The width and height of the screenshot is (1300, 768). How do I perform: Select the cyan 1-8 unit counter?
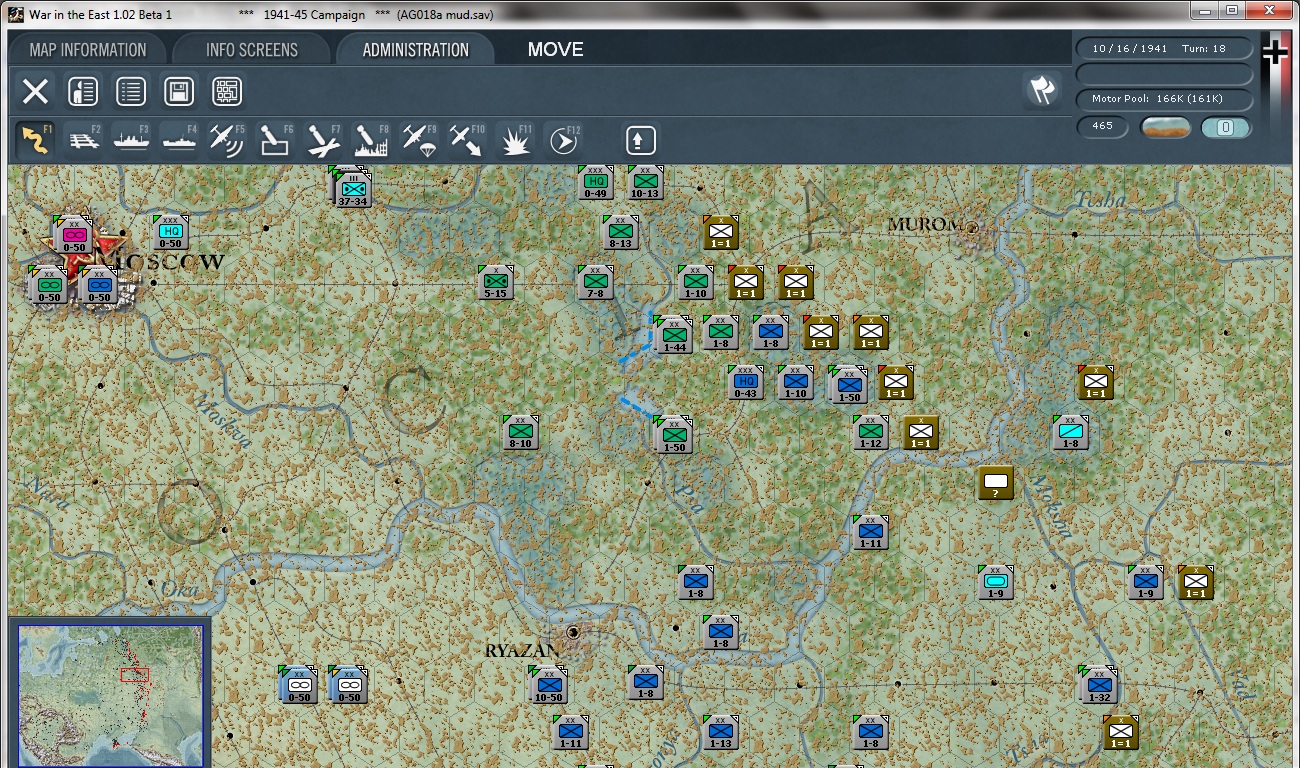point(1071,433)
